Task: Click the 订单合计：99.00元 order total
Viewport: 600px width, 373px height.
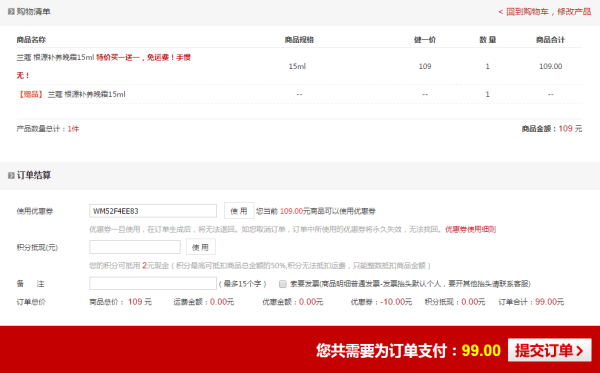Action: [x=531, y=302]
